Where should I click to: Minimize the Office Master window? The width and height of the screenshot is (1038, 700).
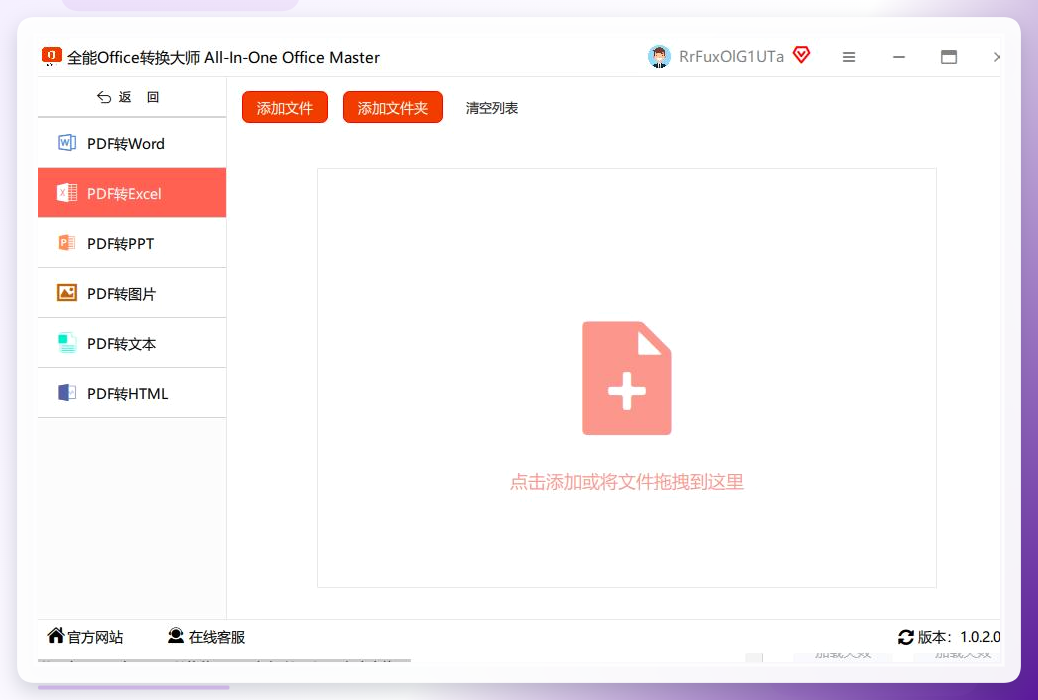898,58
